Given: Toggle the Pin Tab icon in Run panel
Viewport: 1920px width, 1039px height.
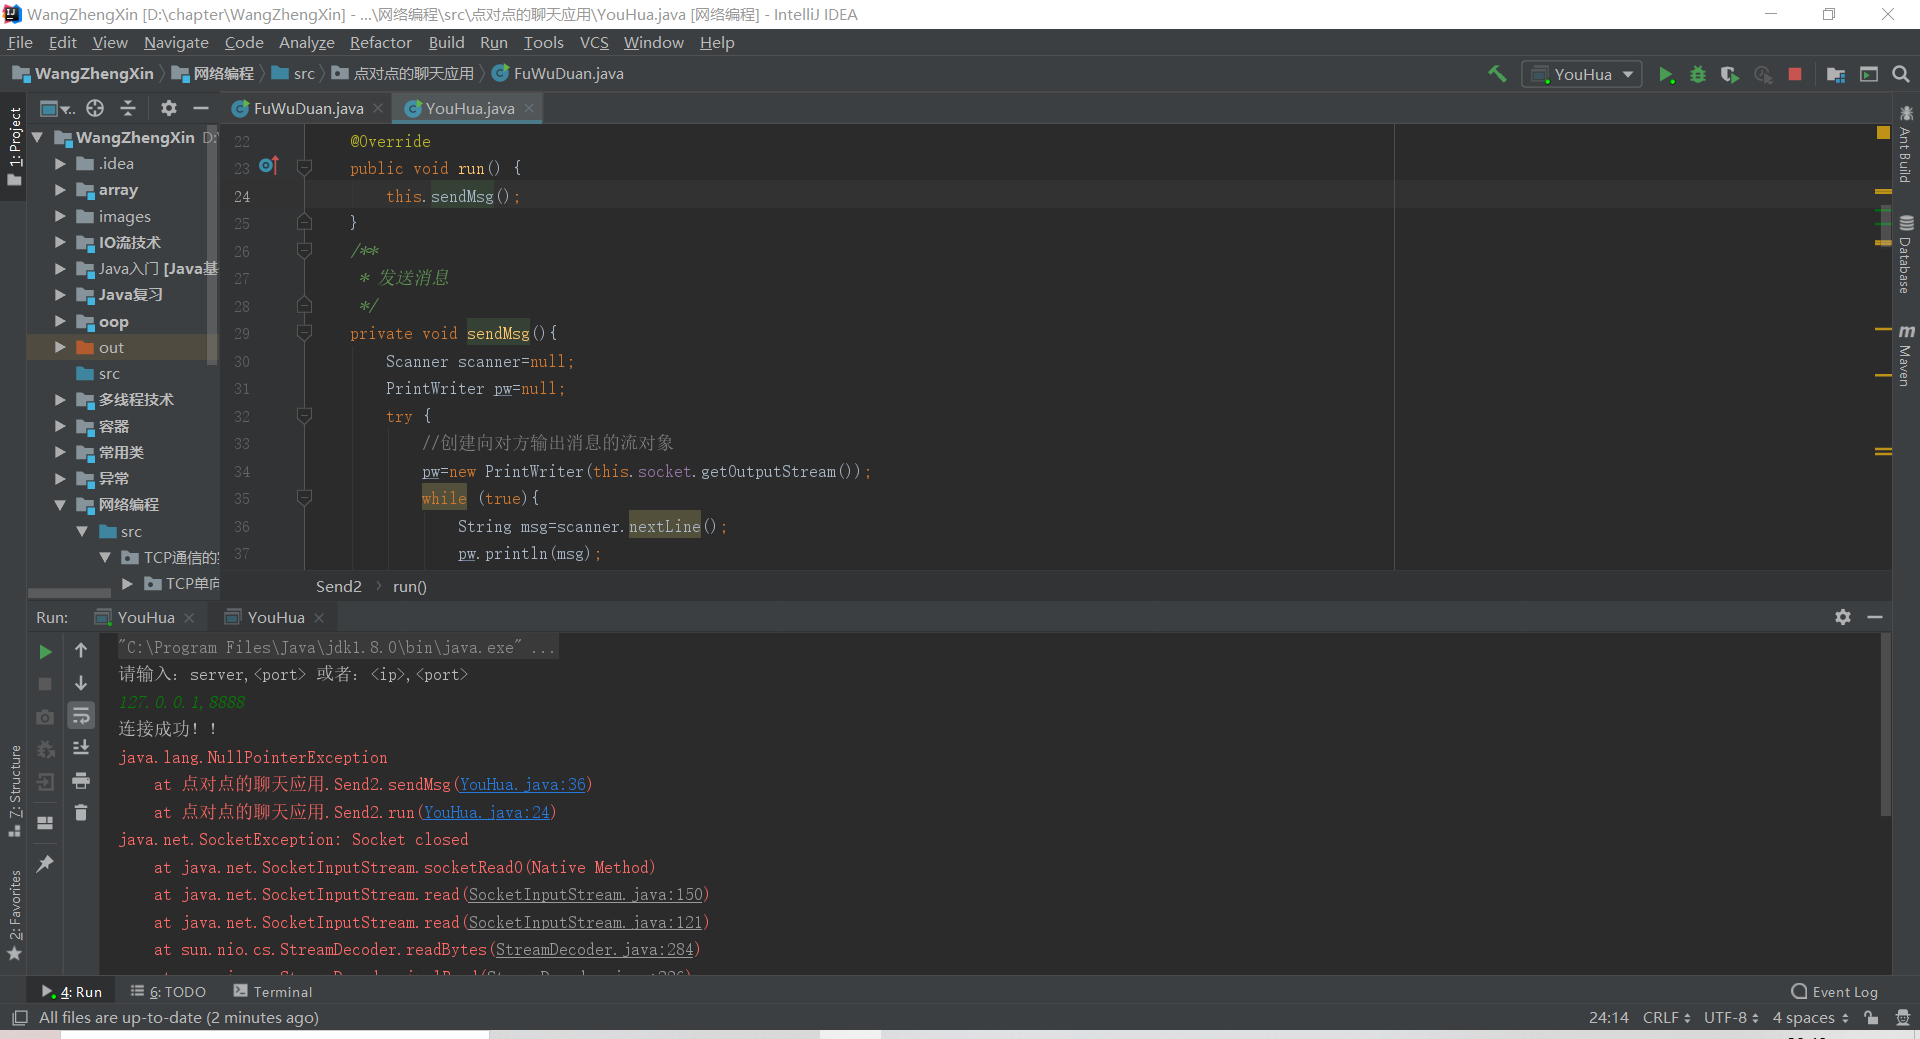Looking at the screenshot, I should (x=45, y=863).
